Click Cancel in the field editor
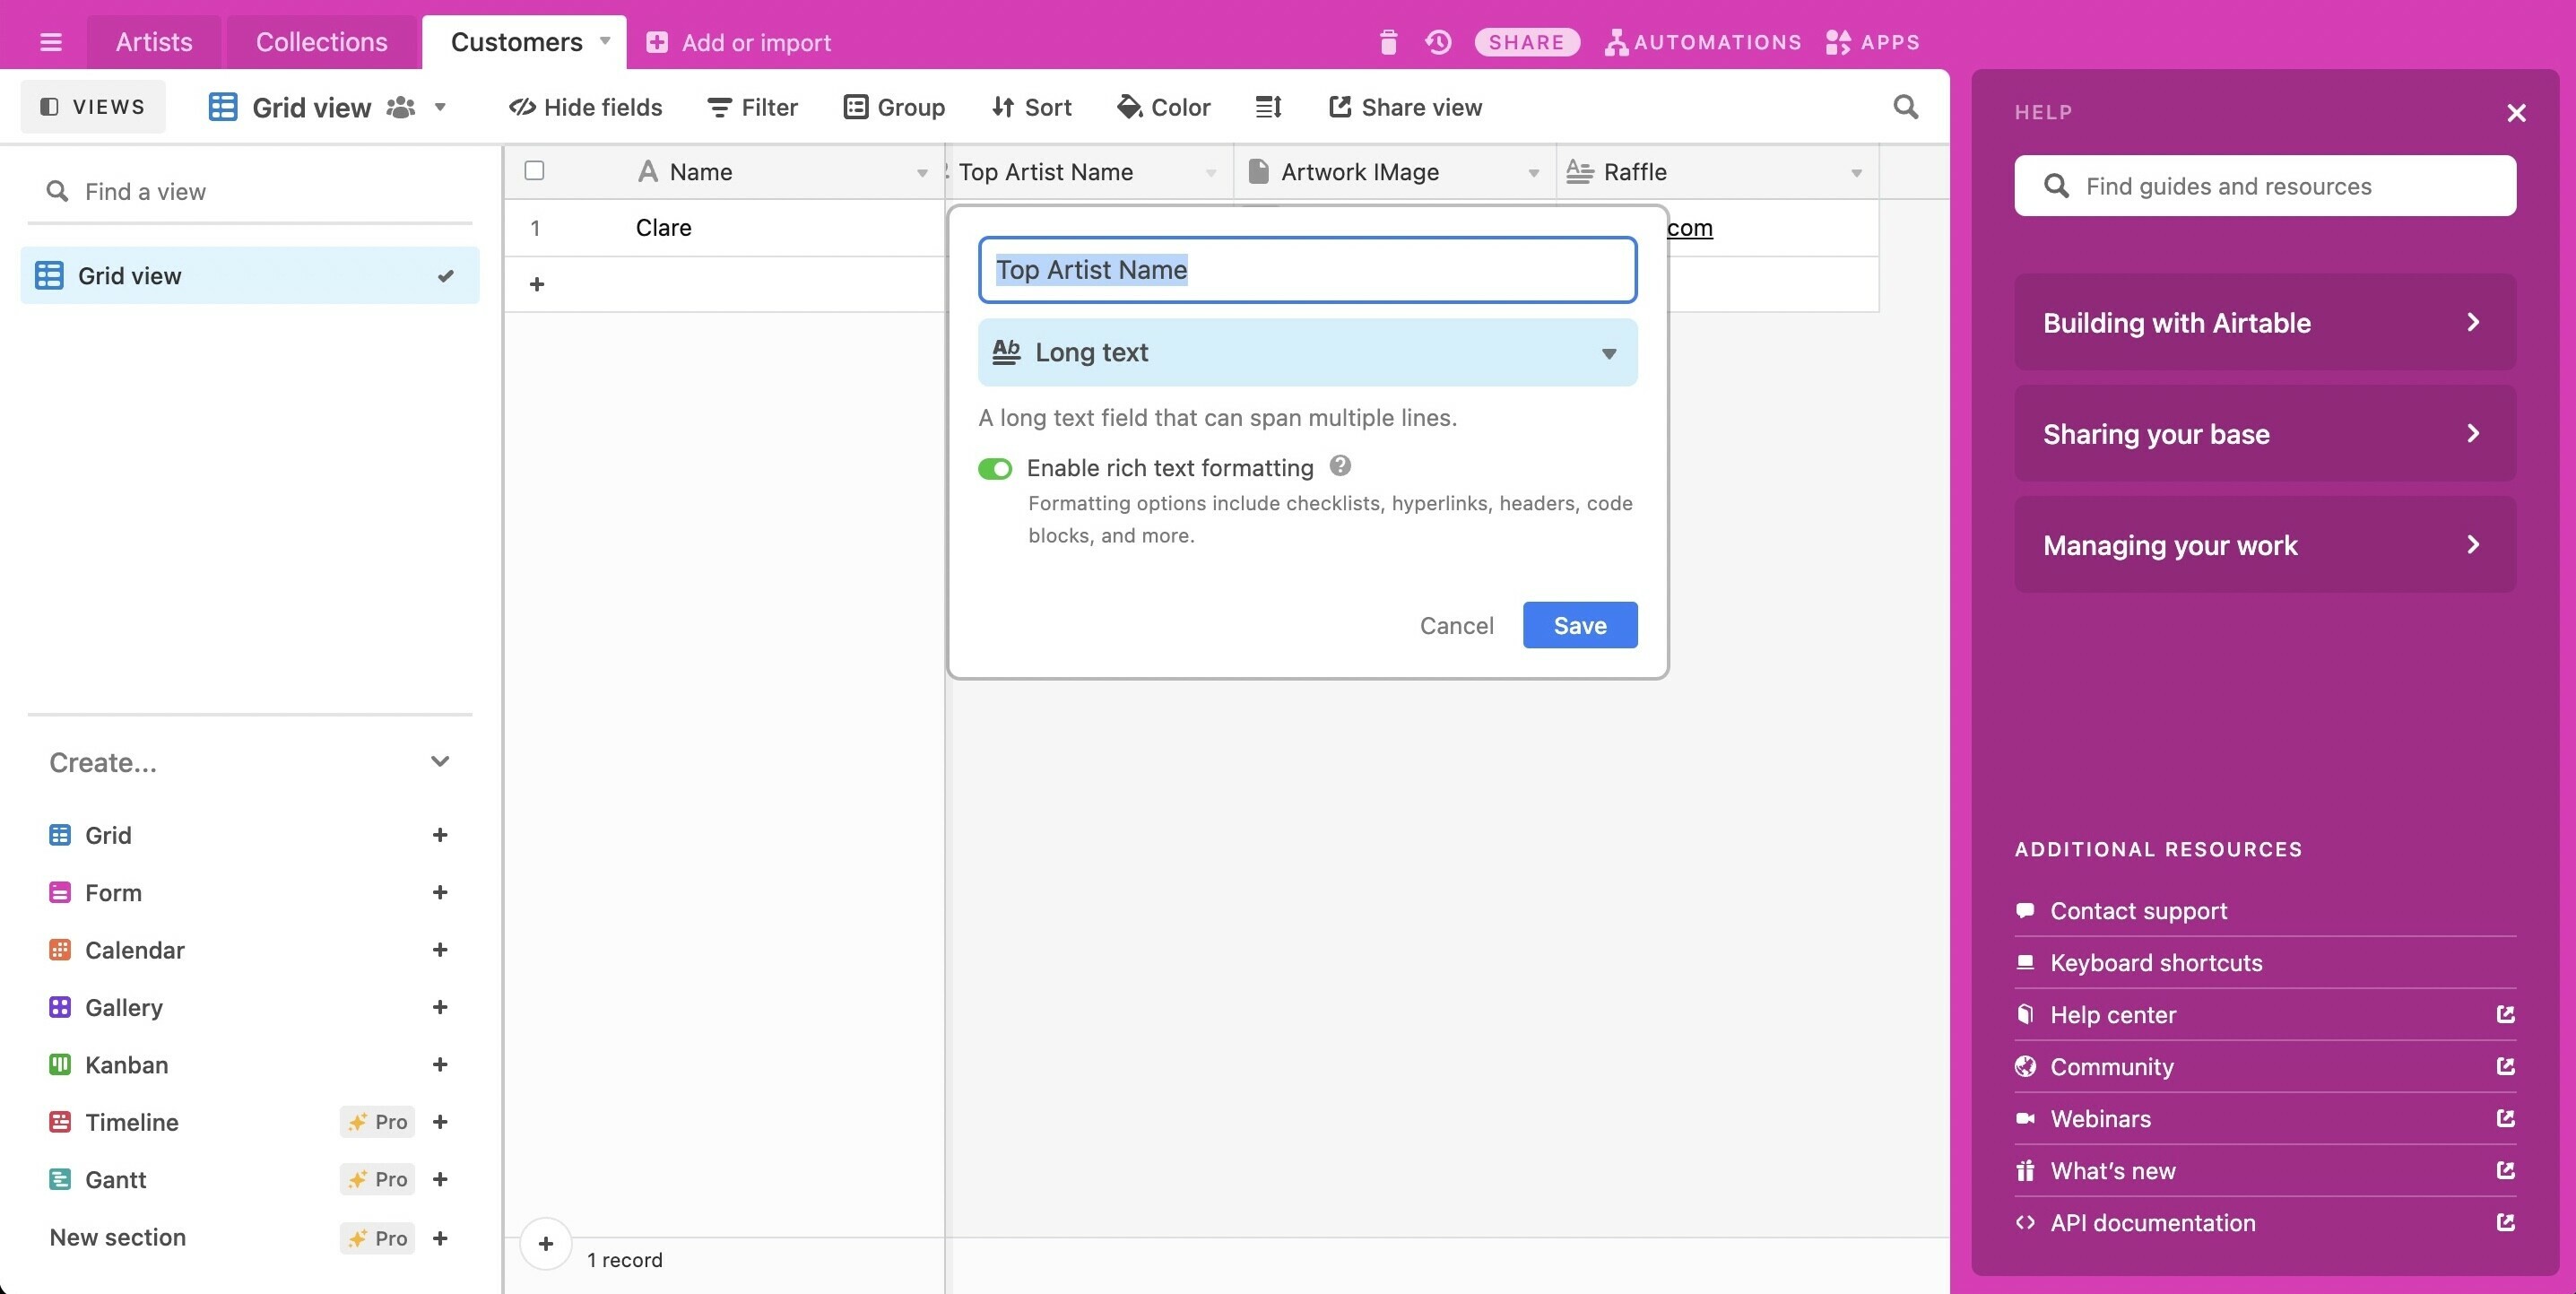The image size is (2576, 1294). (x=1457, y=625)
